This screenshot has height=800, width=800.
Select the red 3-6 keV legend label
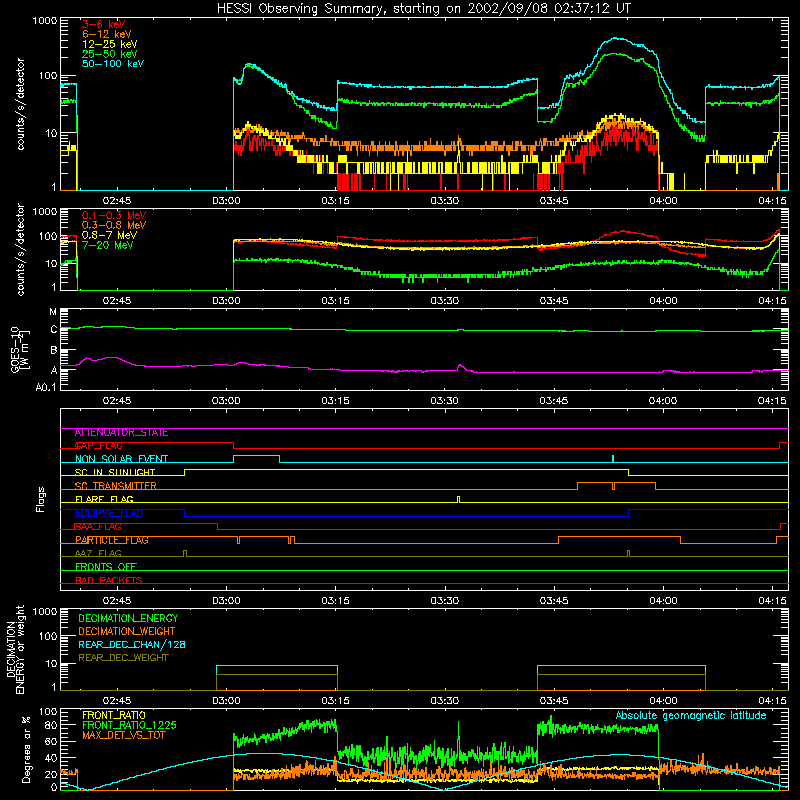[x=103, y=24]
